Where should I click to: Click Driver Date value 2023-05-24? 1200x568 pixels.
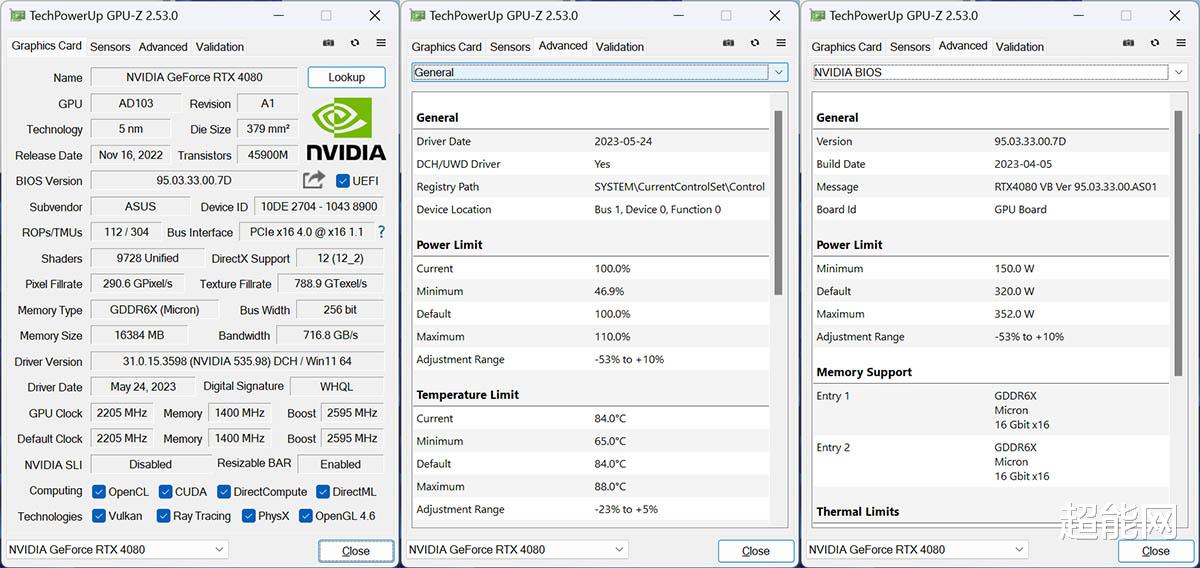[x=623, y=142]
